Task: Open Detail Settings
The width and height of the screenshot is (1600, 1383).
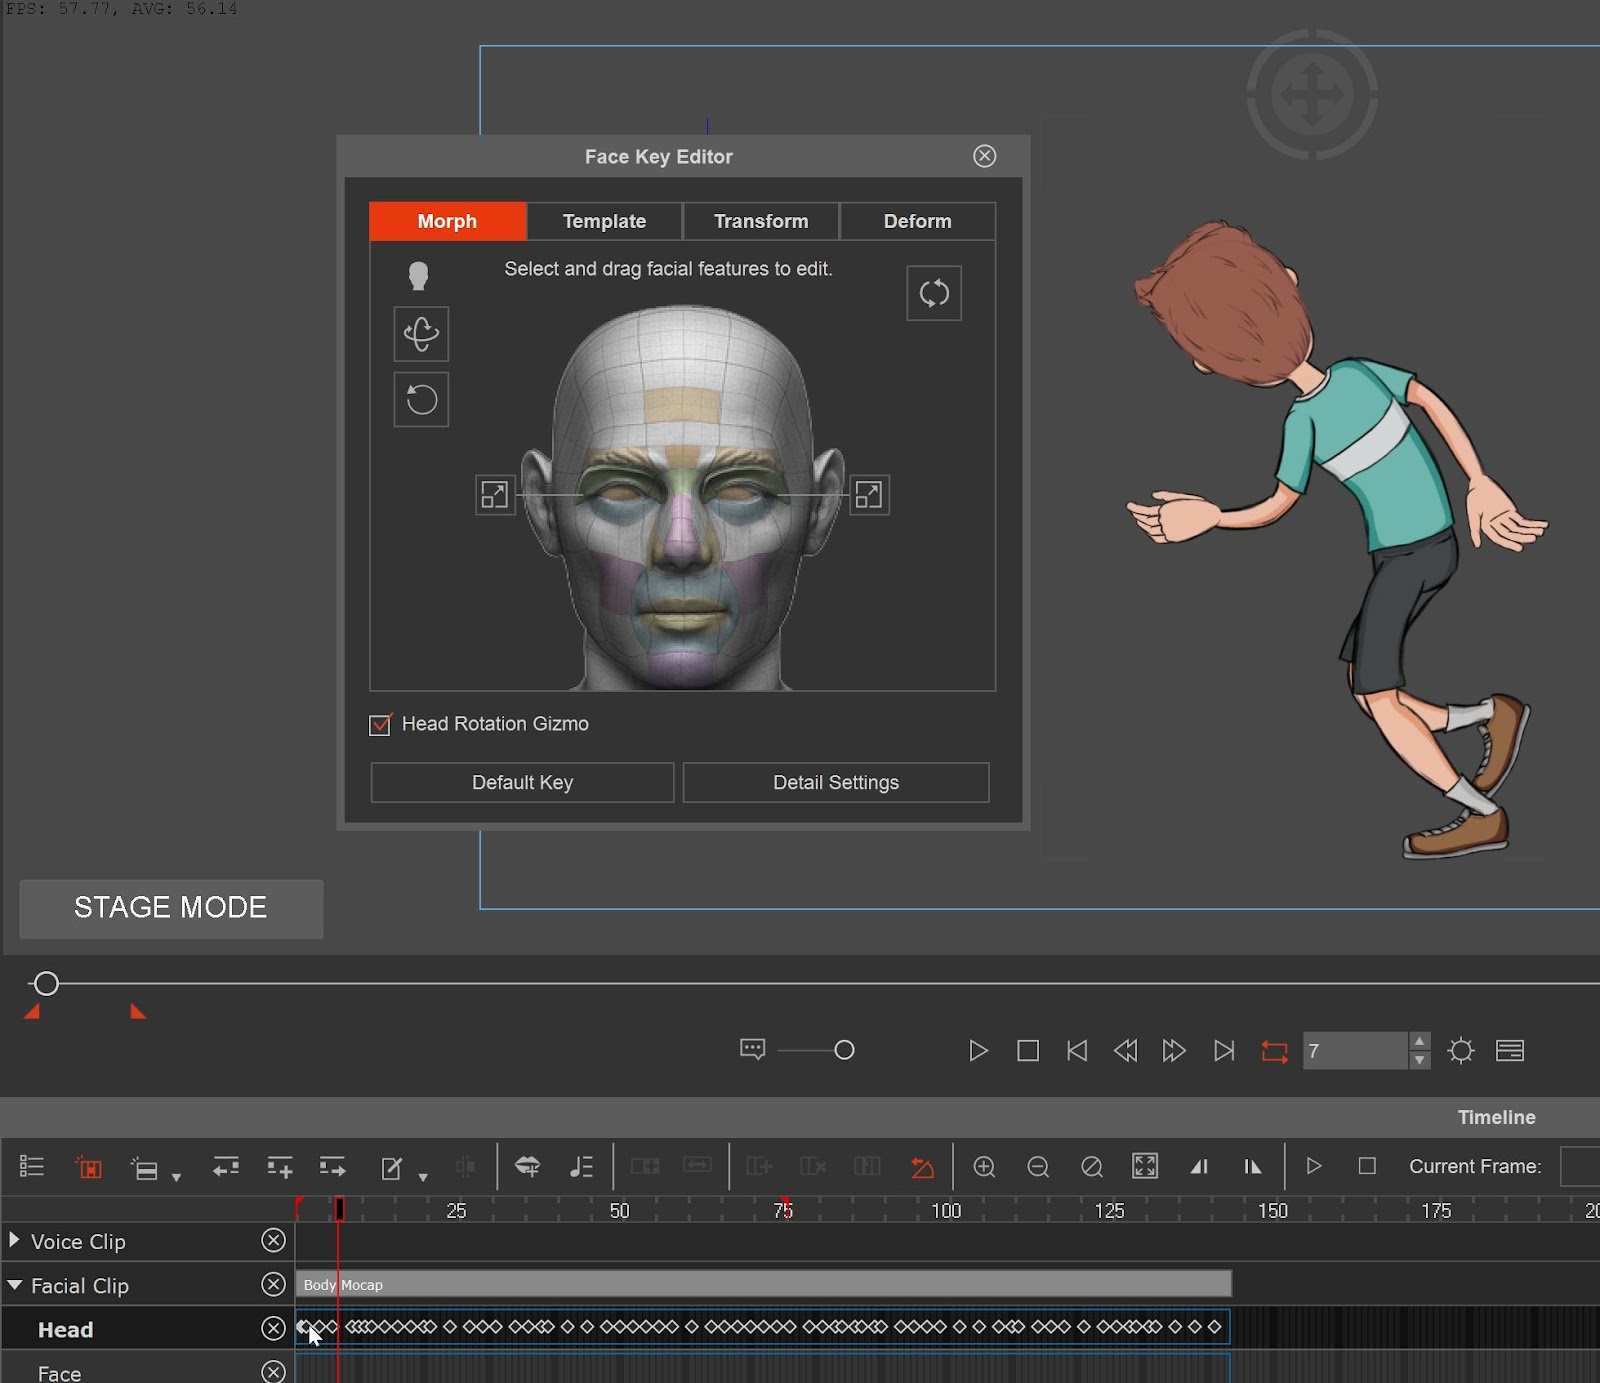Action: [835, 783]
